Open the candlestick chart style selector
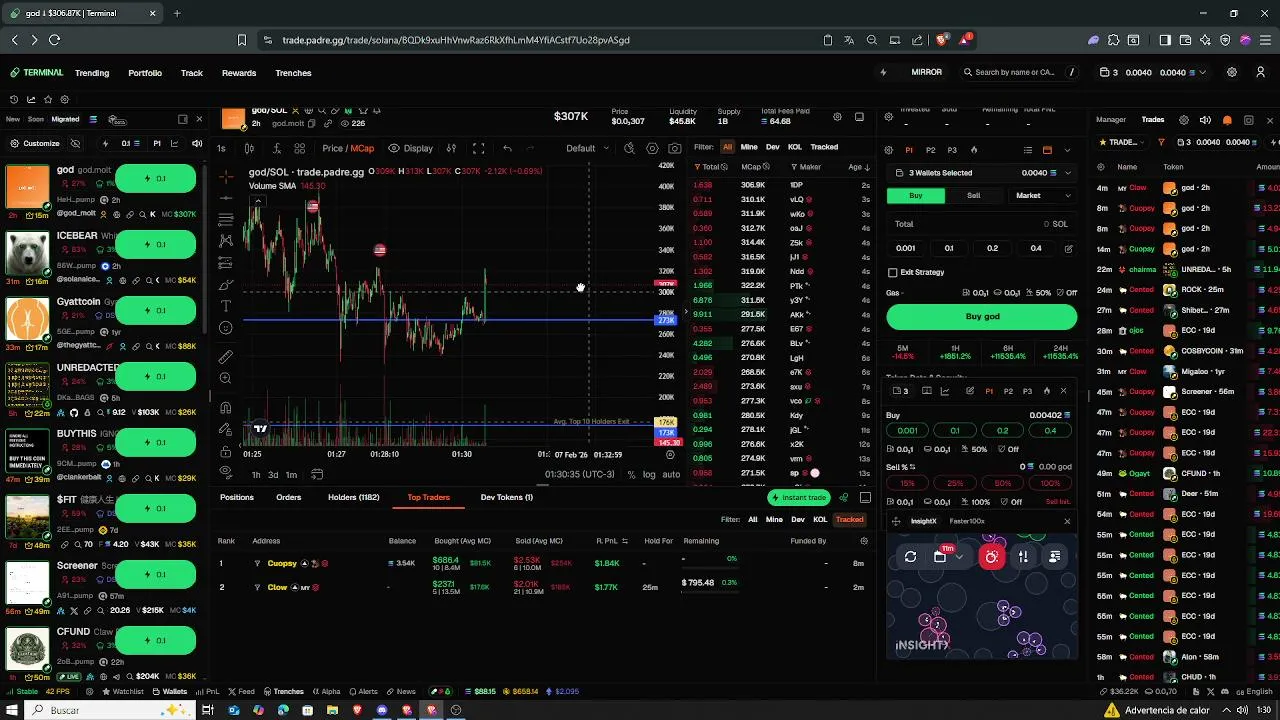Image resolution: width=1280 pixels, height=720 pixels. click(x=249, y=148)
